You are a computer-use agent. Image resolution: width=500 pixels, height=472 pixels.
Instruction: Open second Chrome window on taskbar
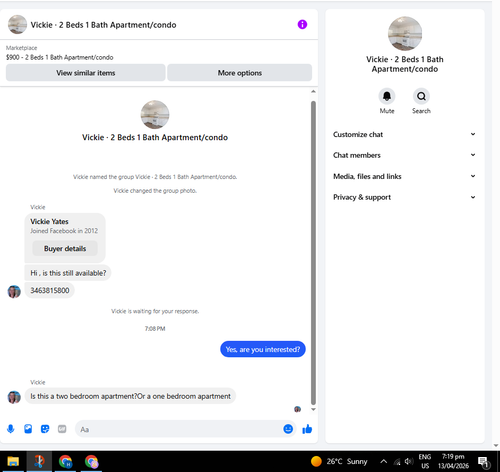91,461
